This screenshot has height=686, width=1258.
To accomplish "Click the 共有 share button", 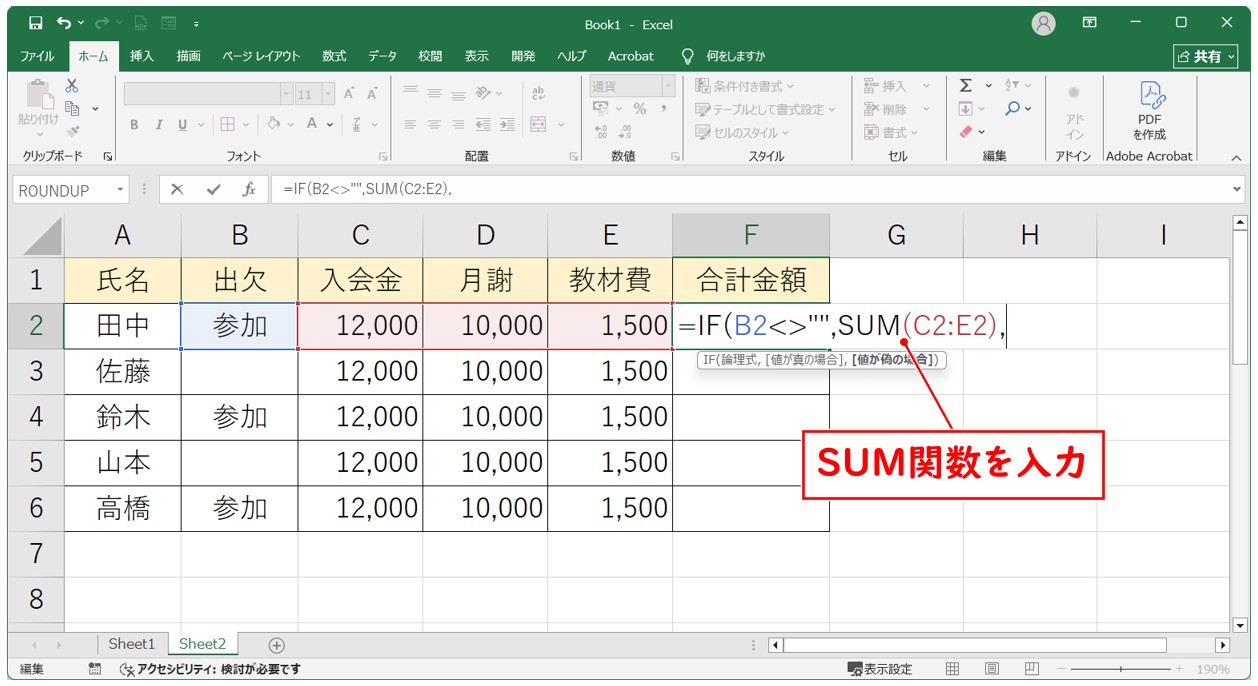I will click(1206, 56).
